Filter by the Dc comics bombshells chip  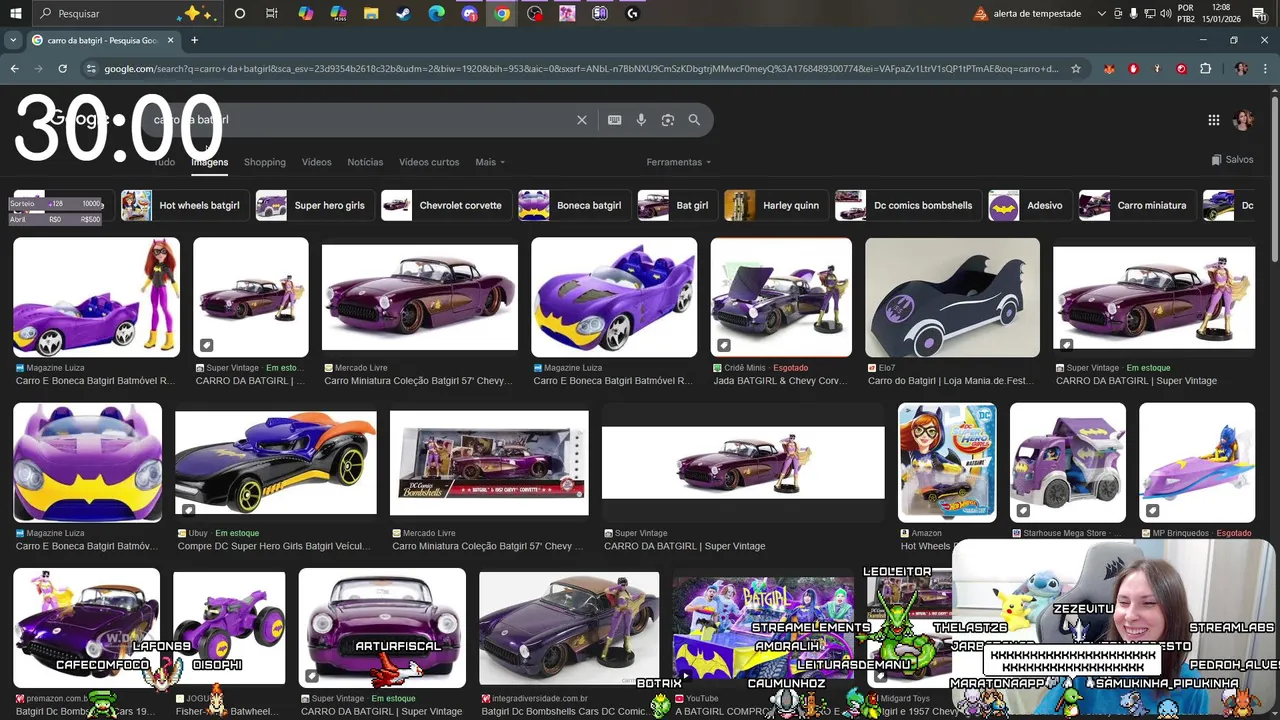pyautogui.click(x=906, y=205)
